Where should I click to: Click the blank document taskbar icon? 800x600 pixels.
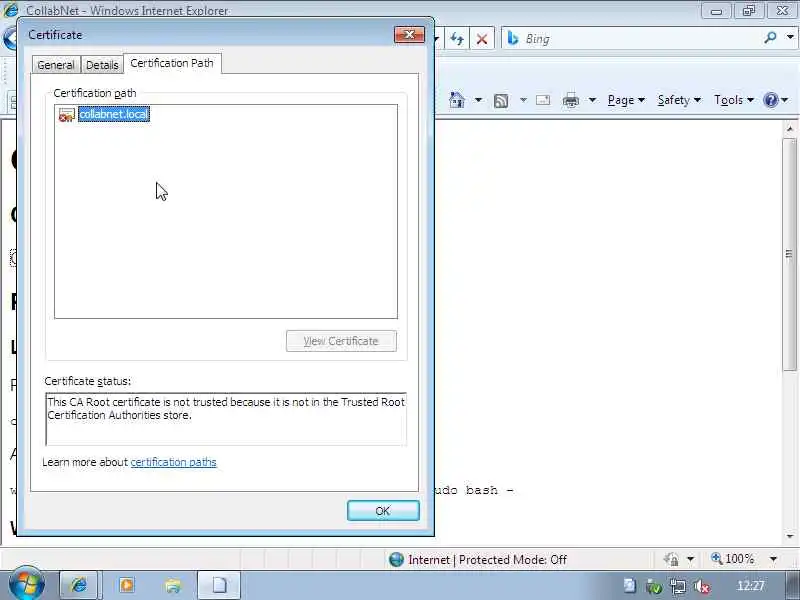[219, 585]
